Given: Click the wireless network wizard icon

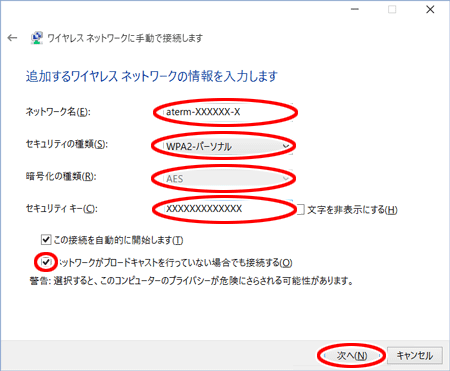Looking at the screenshot, I should click(37, 38).
